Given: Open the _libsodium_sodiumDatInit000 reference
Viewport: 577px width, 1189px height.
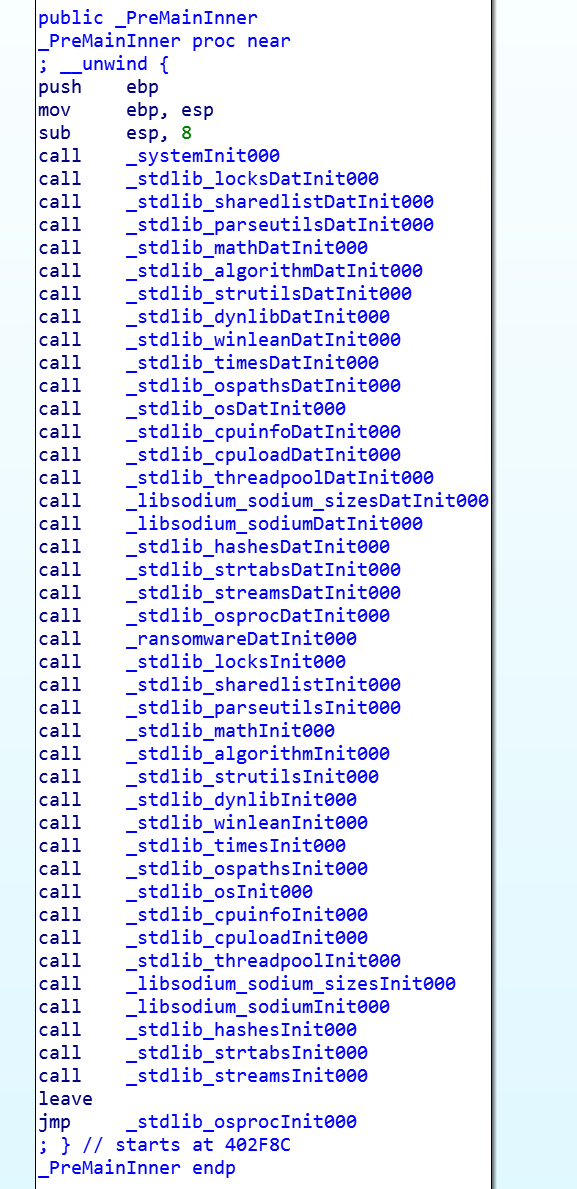Looking at the screenshot, I should [274, 524].
